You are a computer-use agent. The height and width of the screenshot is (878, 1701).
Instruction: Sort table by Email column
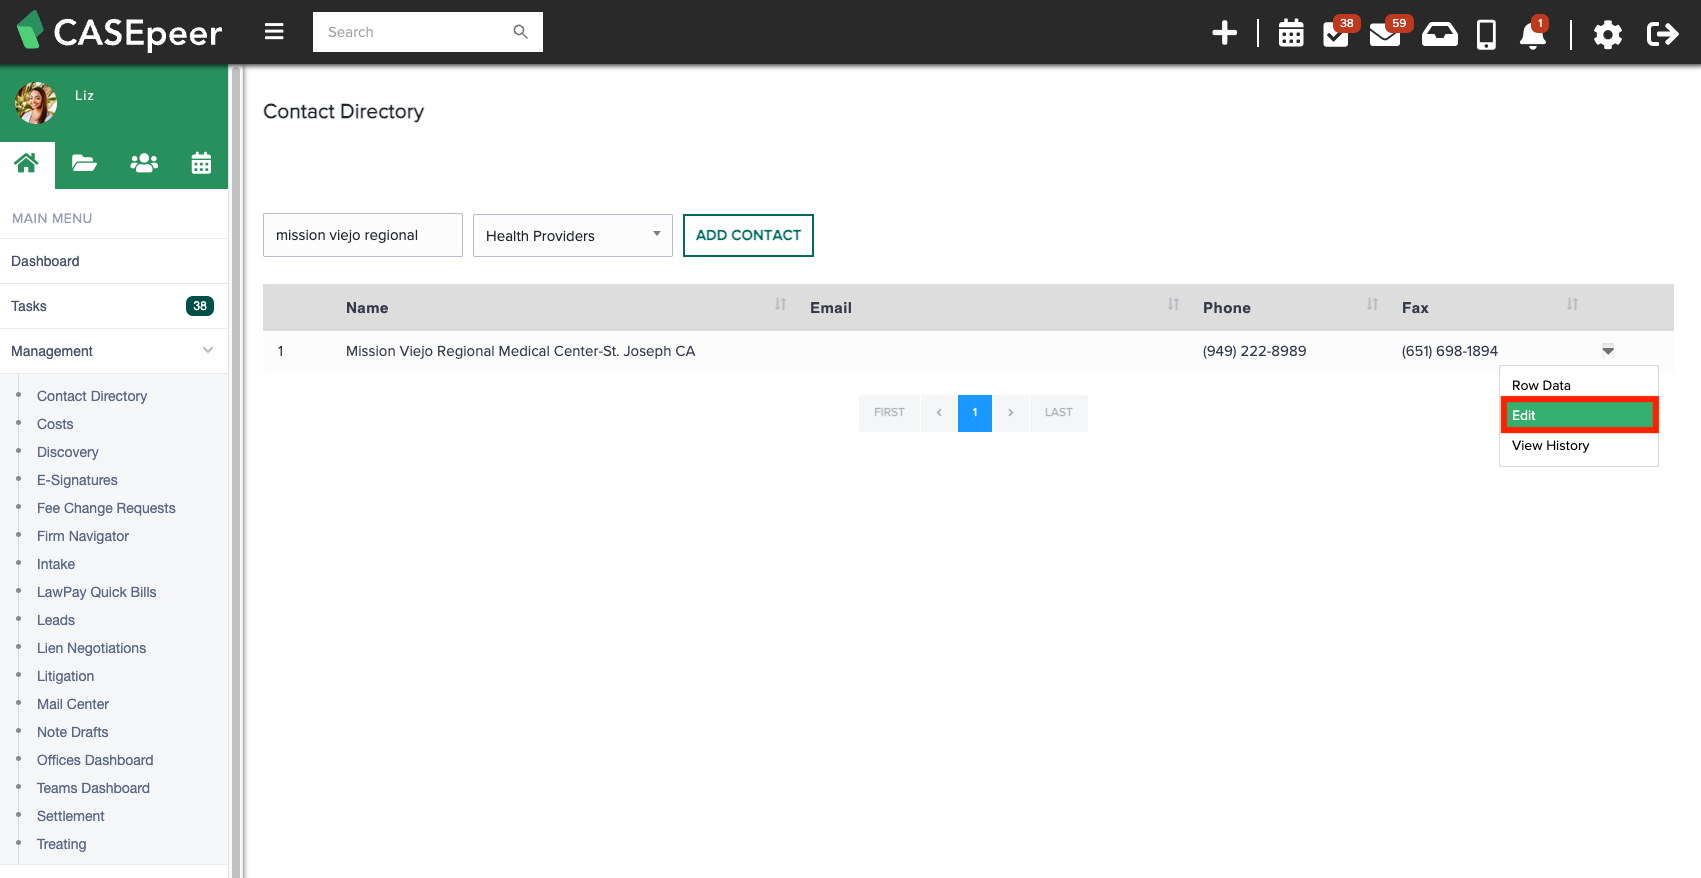[1173, 304]
